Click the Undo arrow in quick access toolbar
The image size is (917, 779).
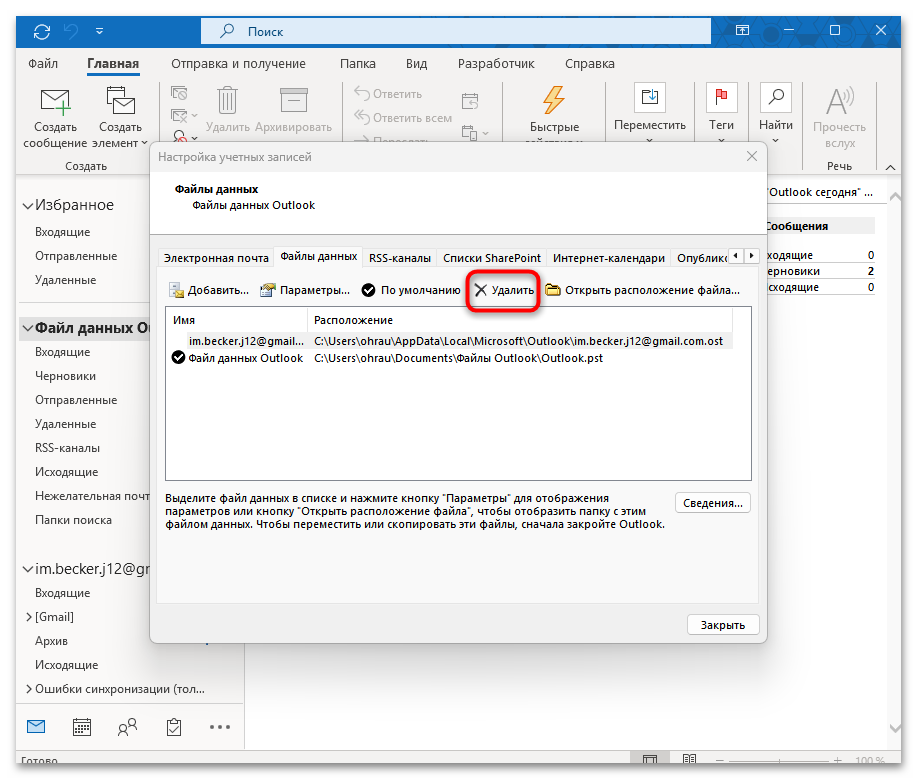point(71,31)
